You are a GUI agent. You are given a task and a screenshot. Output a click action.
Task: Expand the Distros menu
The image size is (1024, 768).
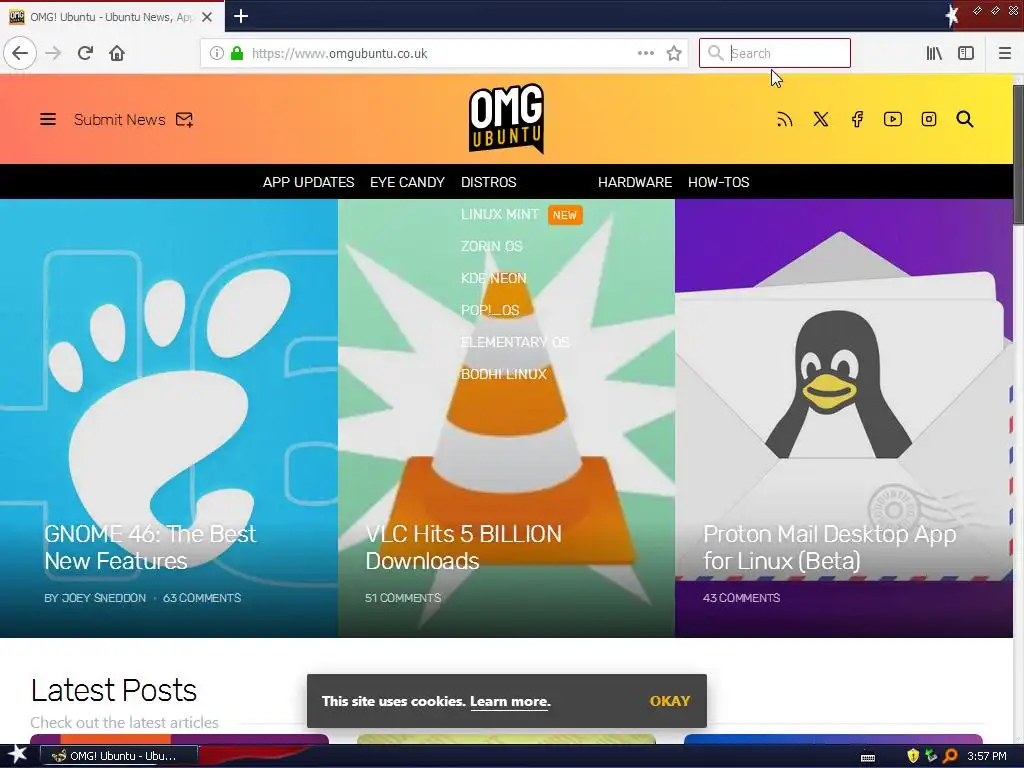pyautogui.click(x=488, y=182)
